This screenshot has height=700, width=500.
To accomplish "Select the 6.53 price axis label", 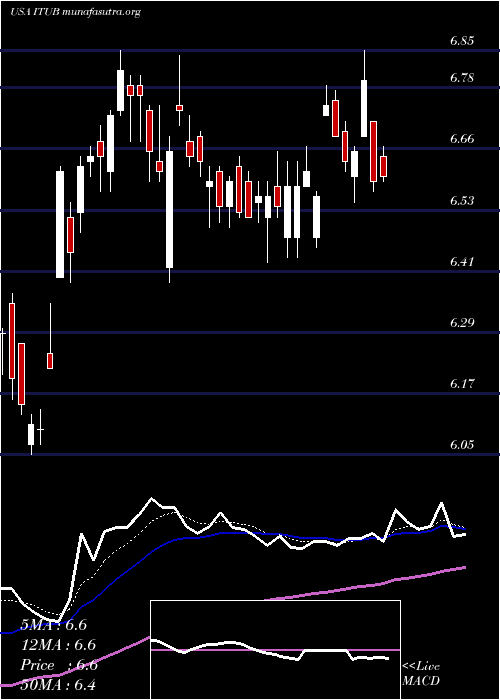I will 462,200.
